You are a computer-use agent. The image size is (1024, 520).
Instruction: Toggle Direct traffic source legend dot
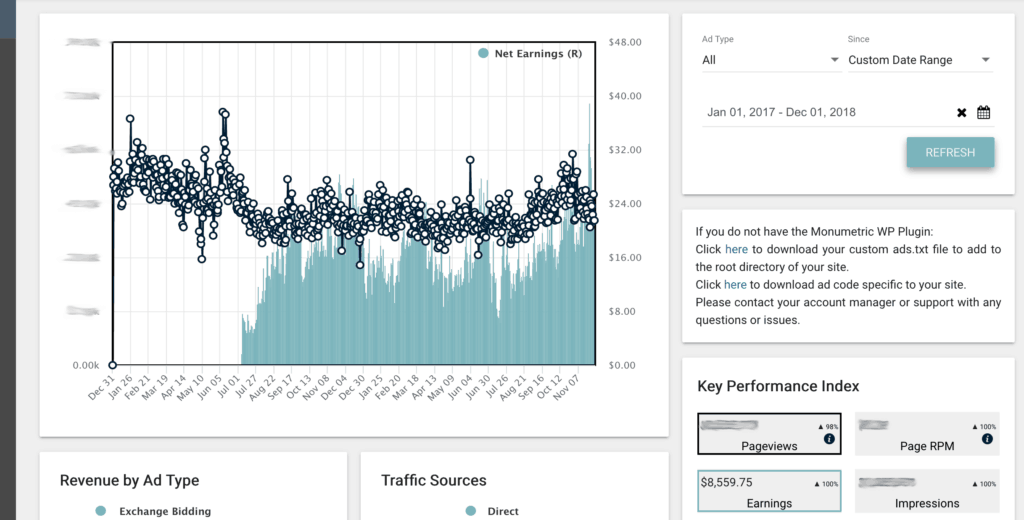click(x=471, y=511)
